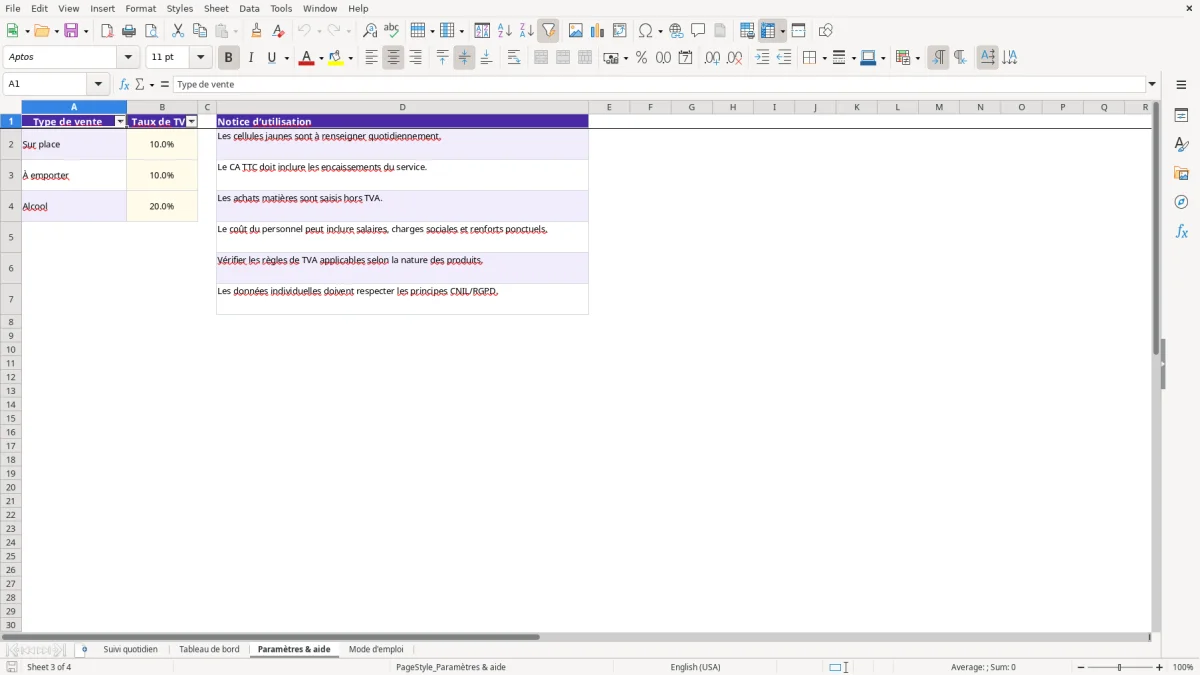
Task: Click the Define Print Area icon
Action: click(747, 31)
